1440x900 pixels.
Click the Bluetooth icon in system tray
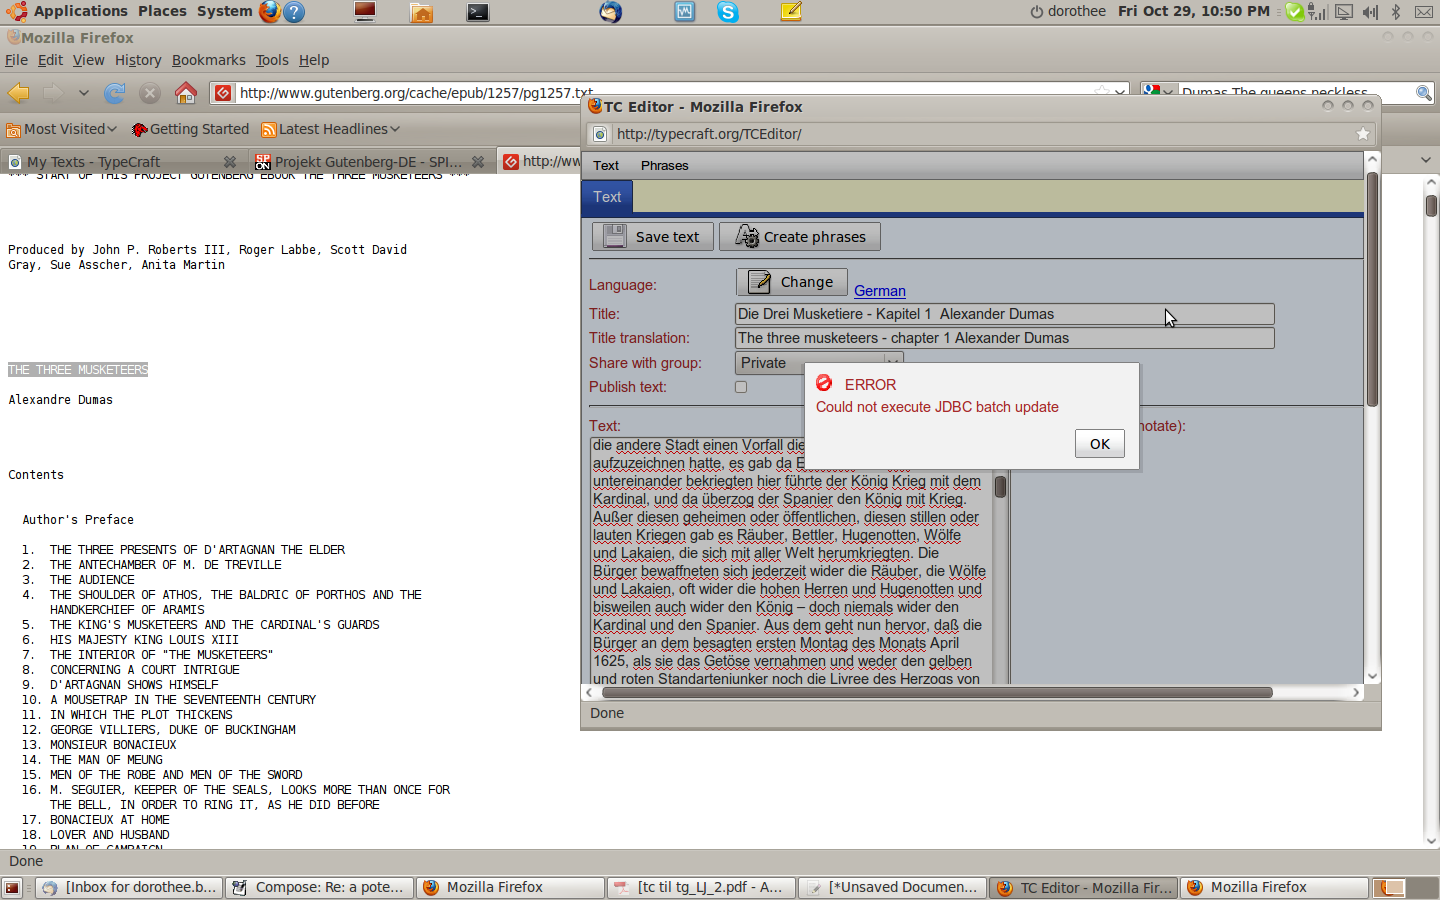[1396, 12]
